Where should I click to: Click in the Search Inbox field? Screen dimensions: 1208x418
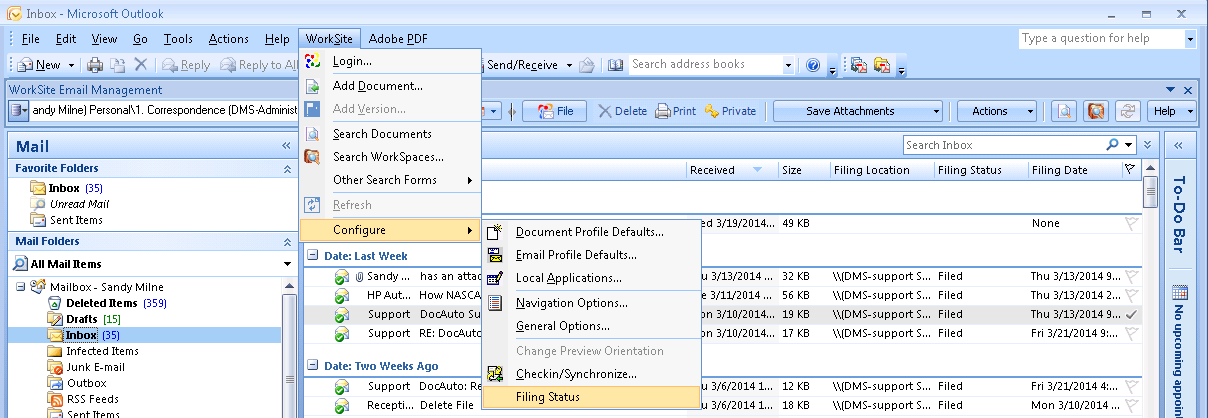coord(1003,145)
